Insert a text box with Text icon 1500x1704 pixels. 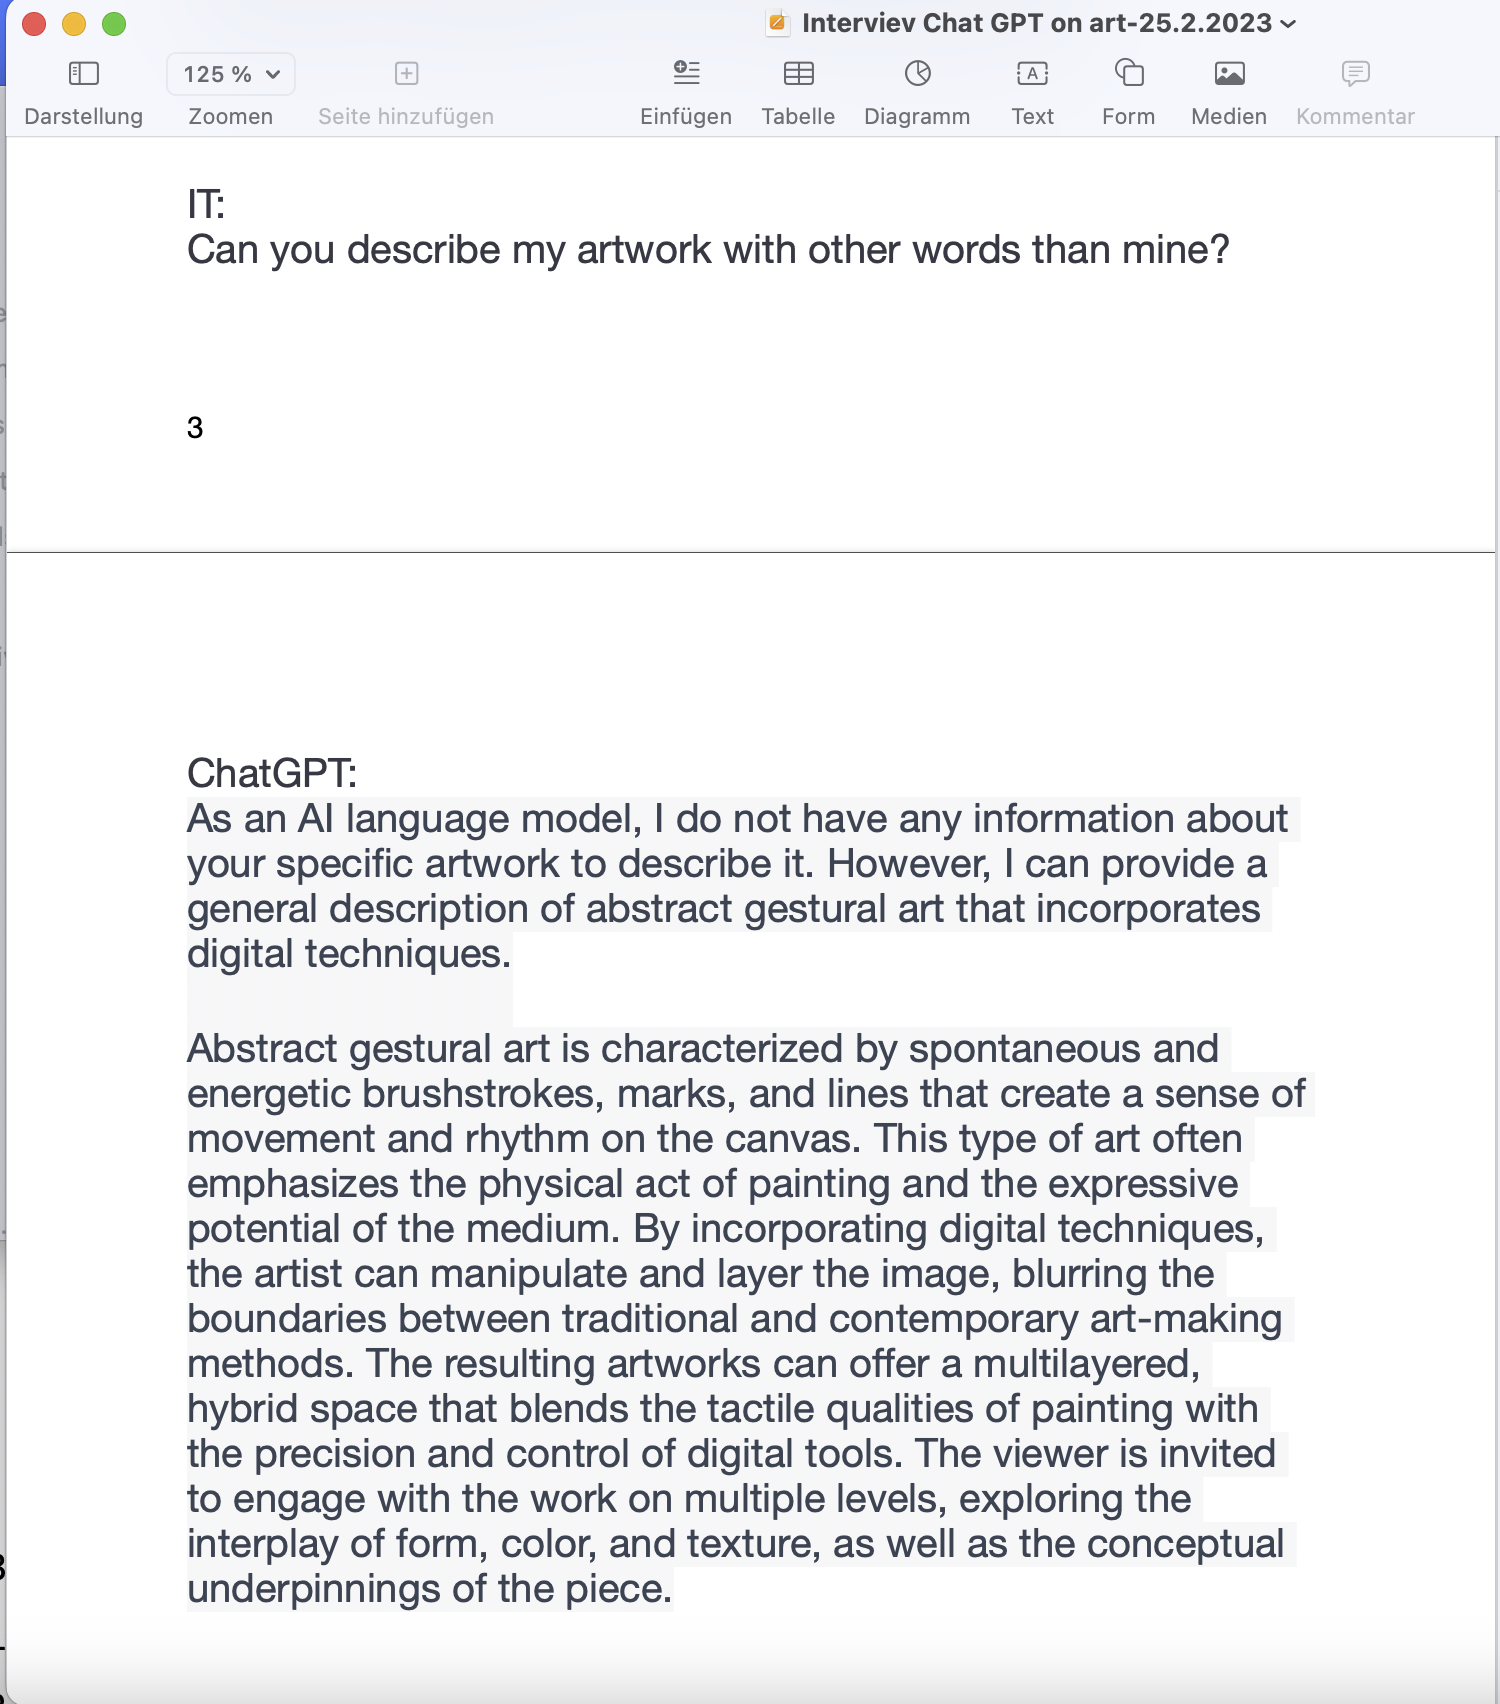pyautogui.click(x=1032, y=73)
